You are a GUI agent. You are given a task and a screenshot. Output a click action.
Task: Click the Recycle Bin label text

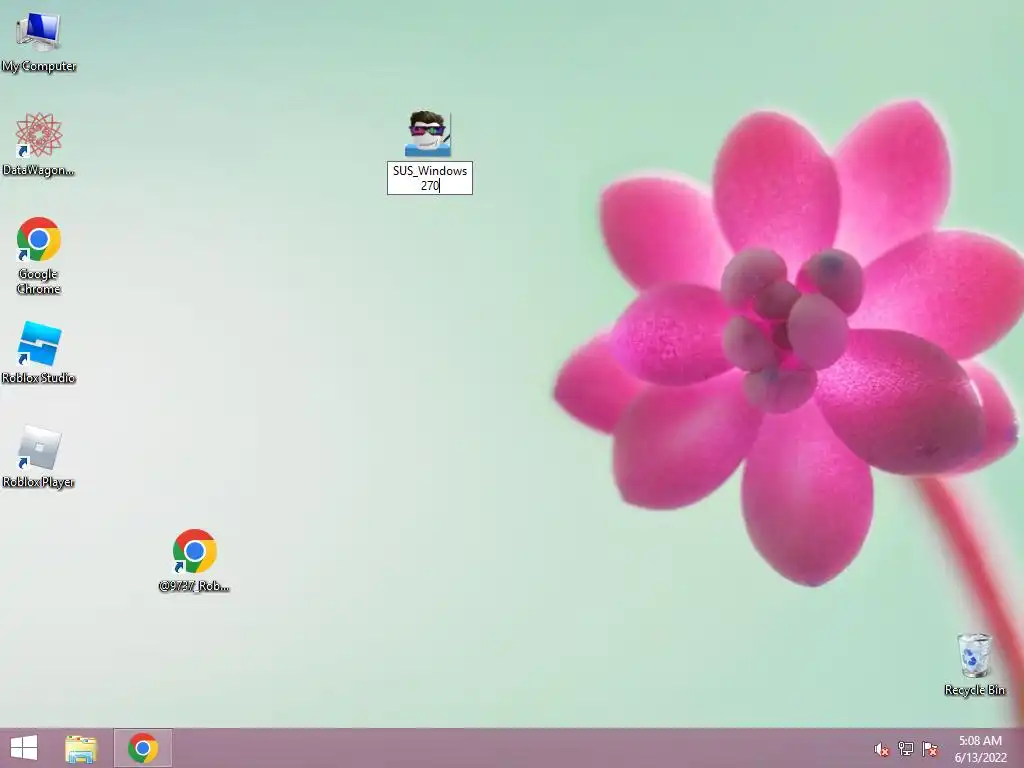tap(974, 690)
